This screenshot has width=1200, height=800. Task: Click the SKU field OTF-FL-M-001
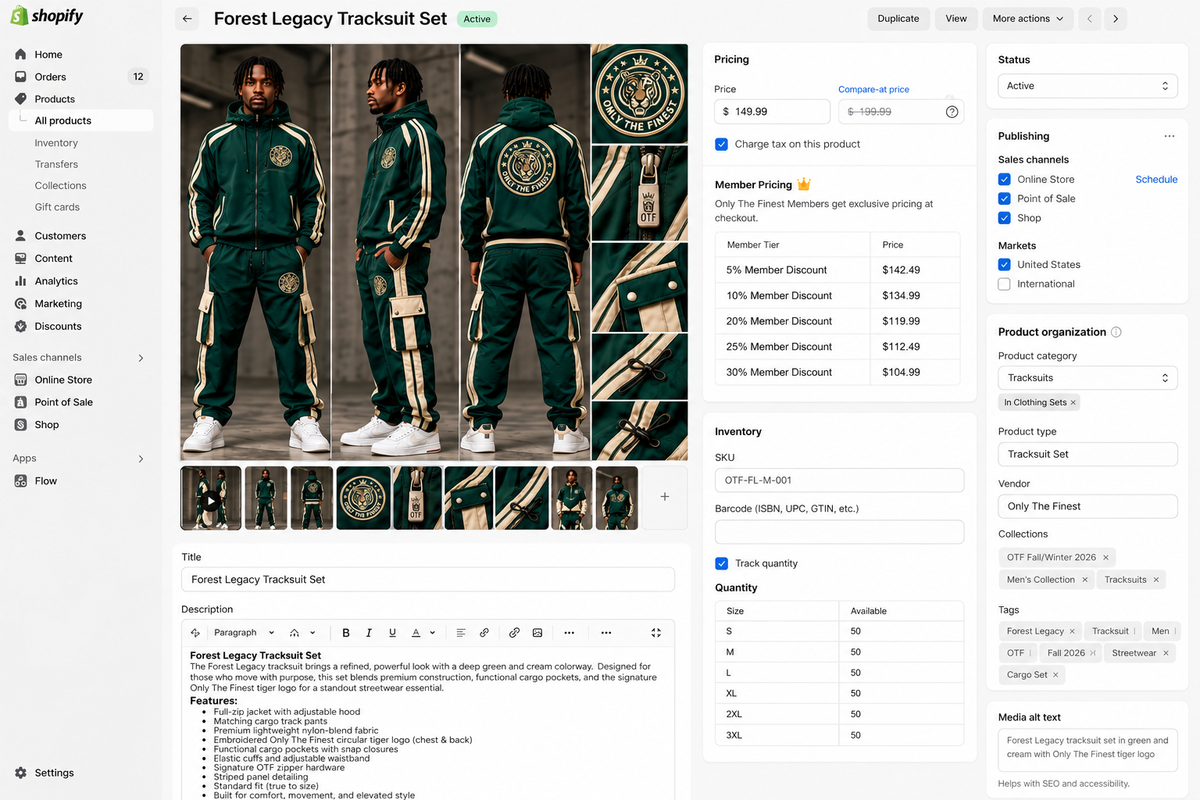(839, 480)
